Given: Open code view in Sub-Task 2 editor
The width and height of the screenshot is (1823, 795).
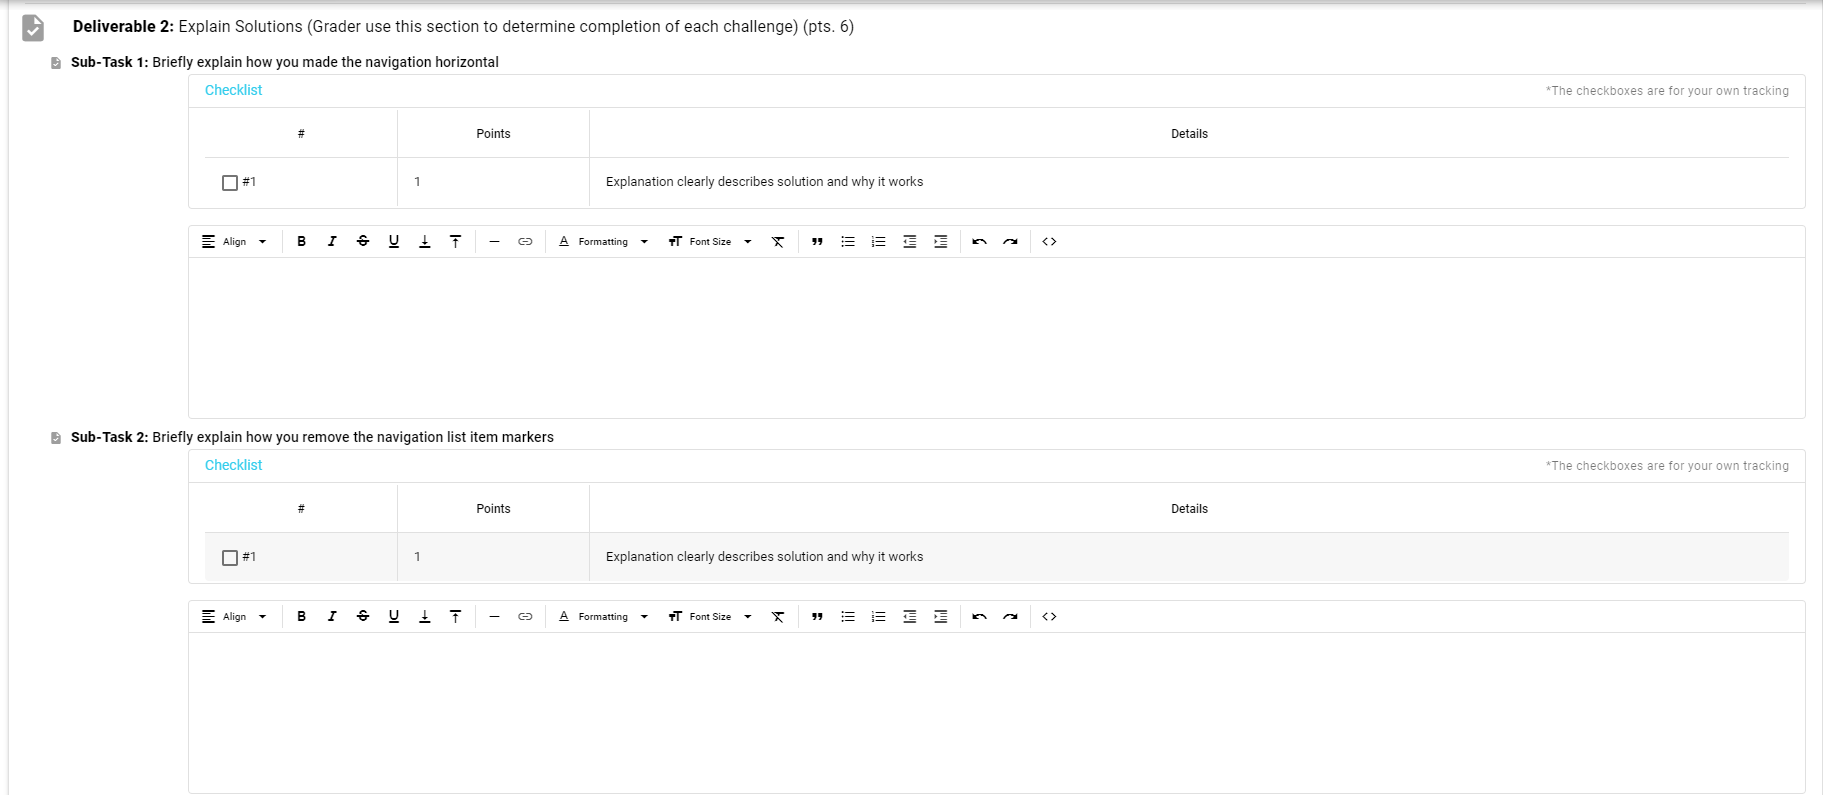Looking at the screenshot, I should point(1049,616).
